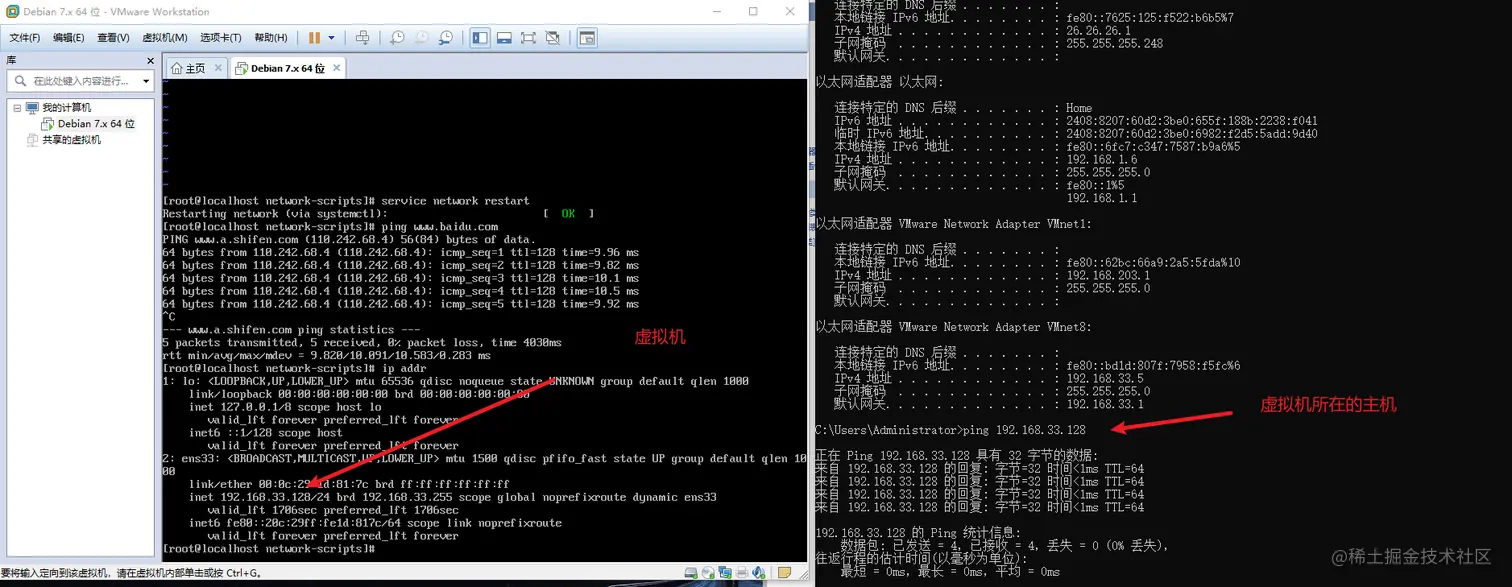1512x587 pixels.
Task: Open the 虚拟机(M) menu
Action: 164,38
